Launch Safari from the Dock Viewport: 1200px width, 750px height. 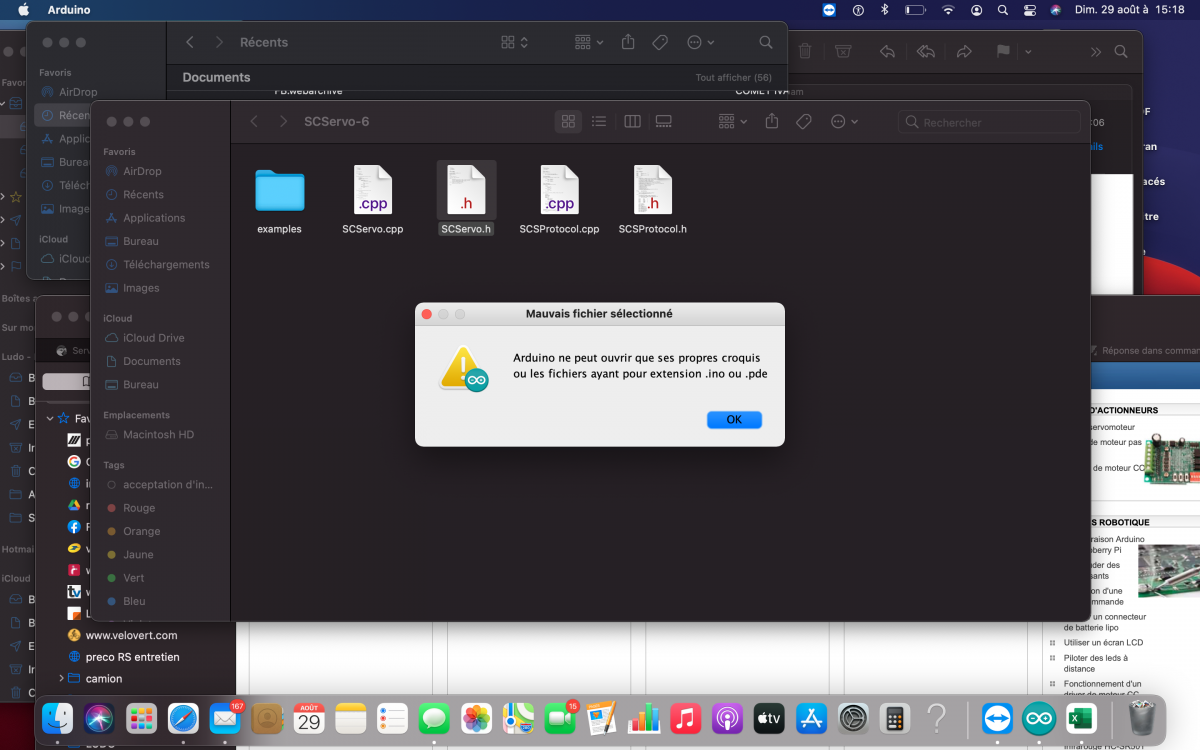[183, 718]
